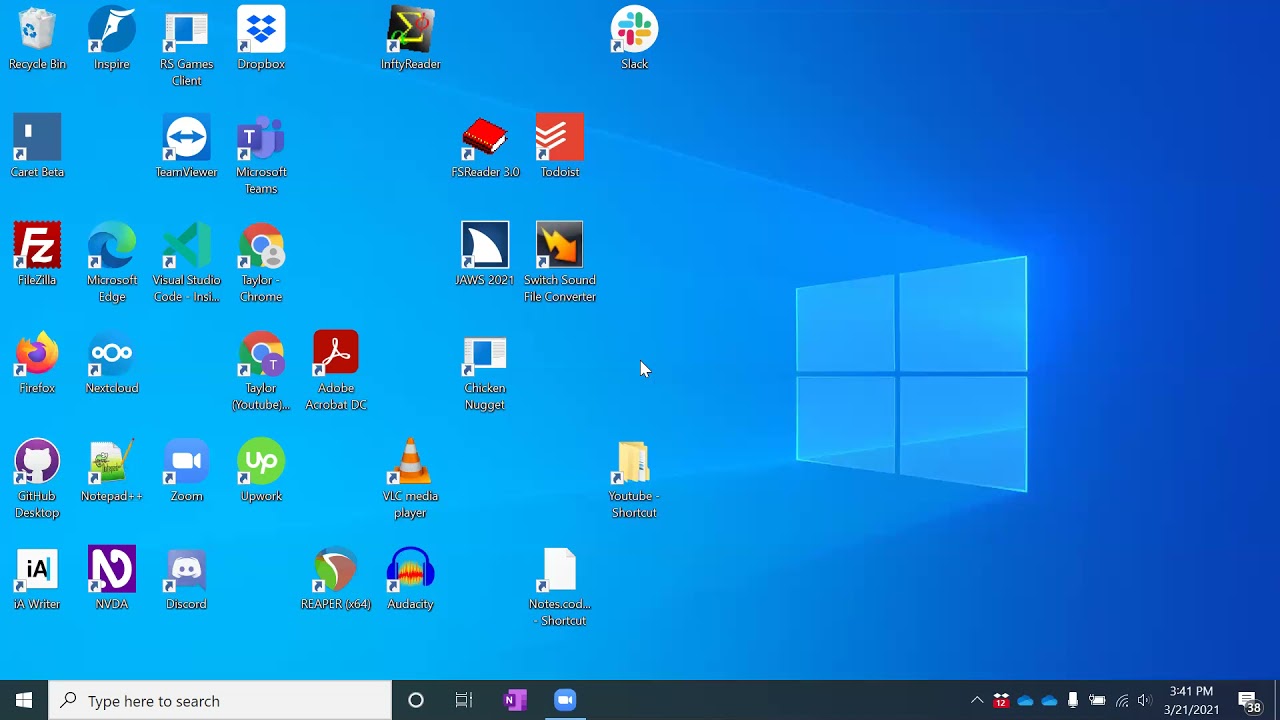Screen dimensions: 1280x720
Task: Open the Notepad++ desktop shortcut
Action: coord(111,472)
